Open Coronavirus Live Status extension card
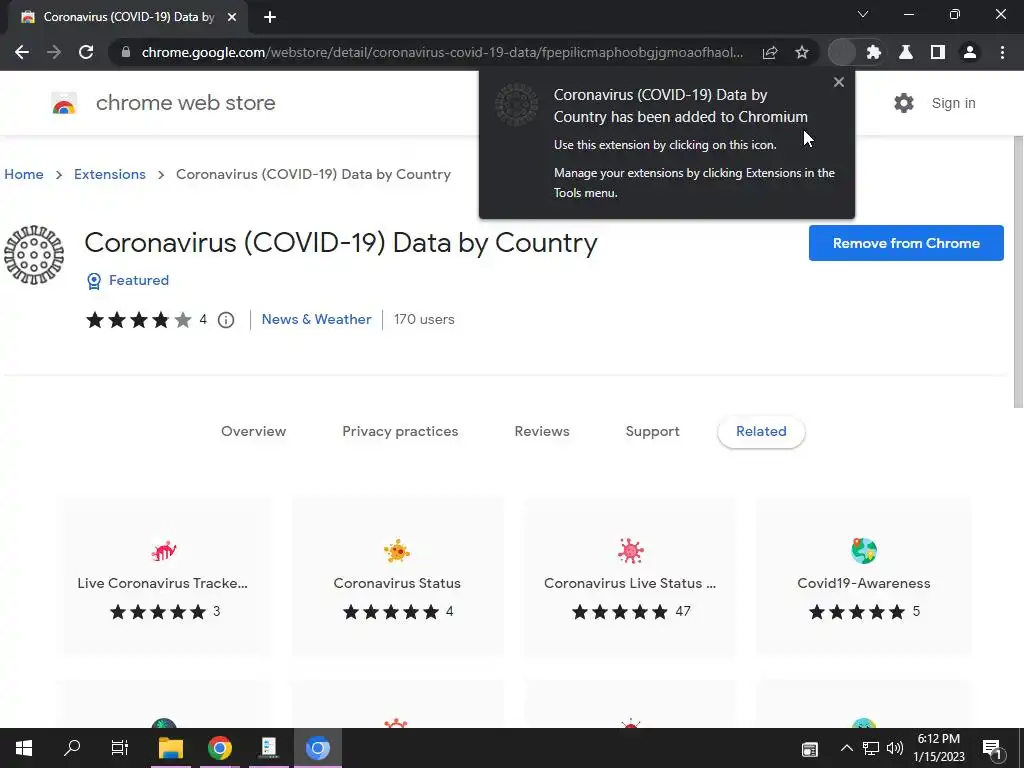 [x=630, y=576]
